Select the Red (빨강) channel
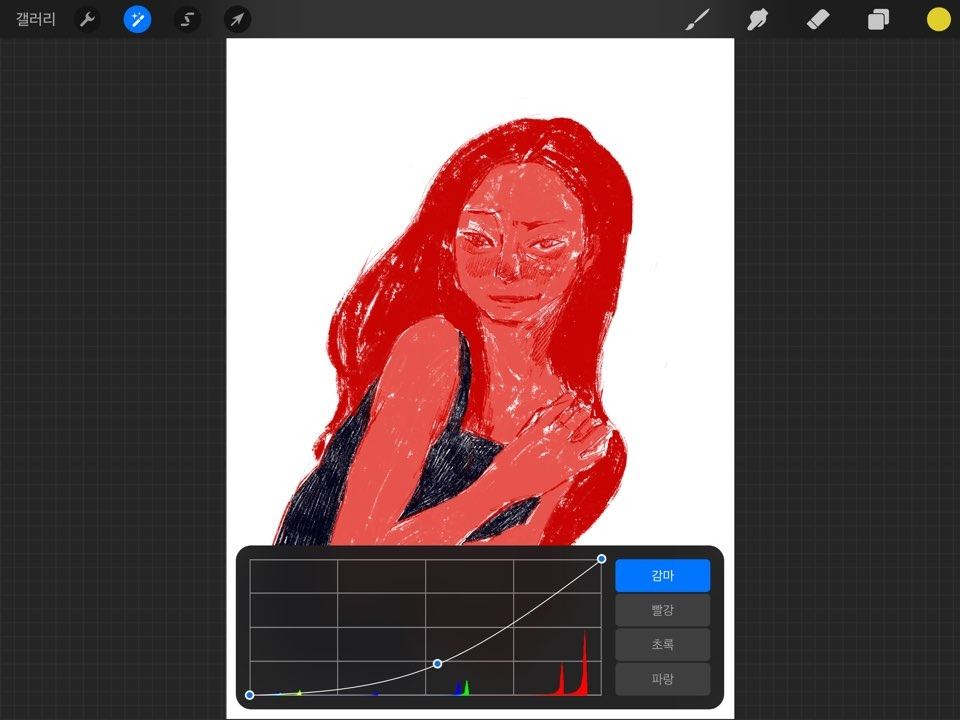The image size is (960, 720). (662, 610)
